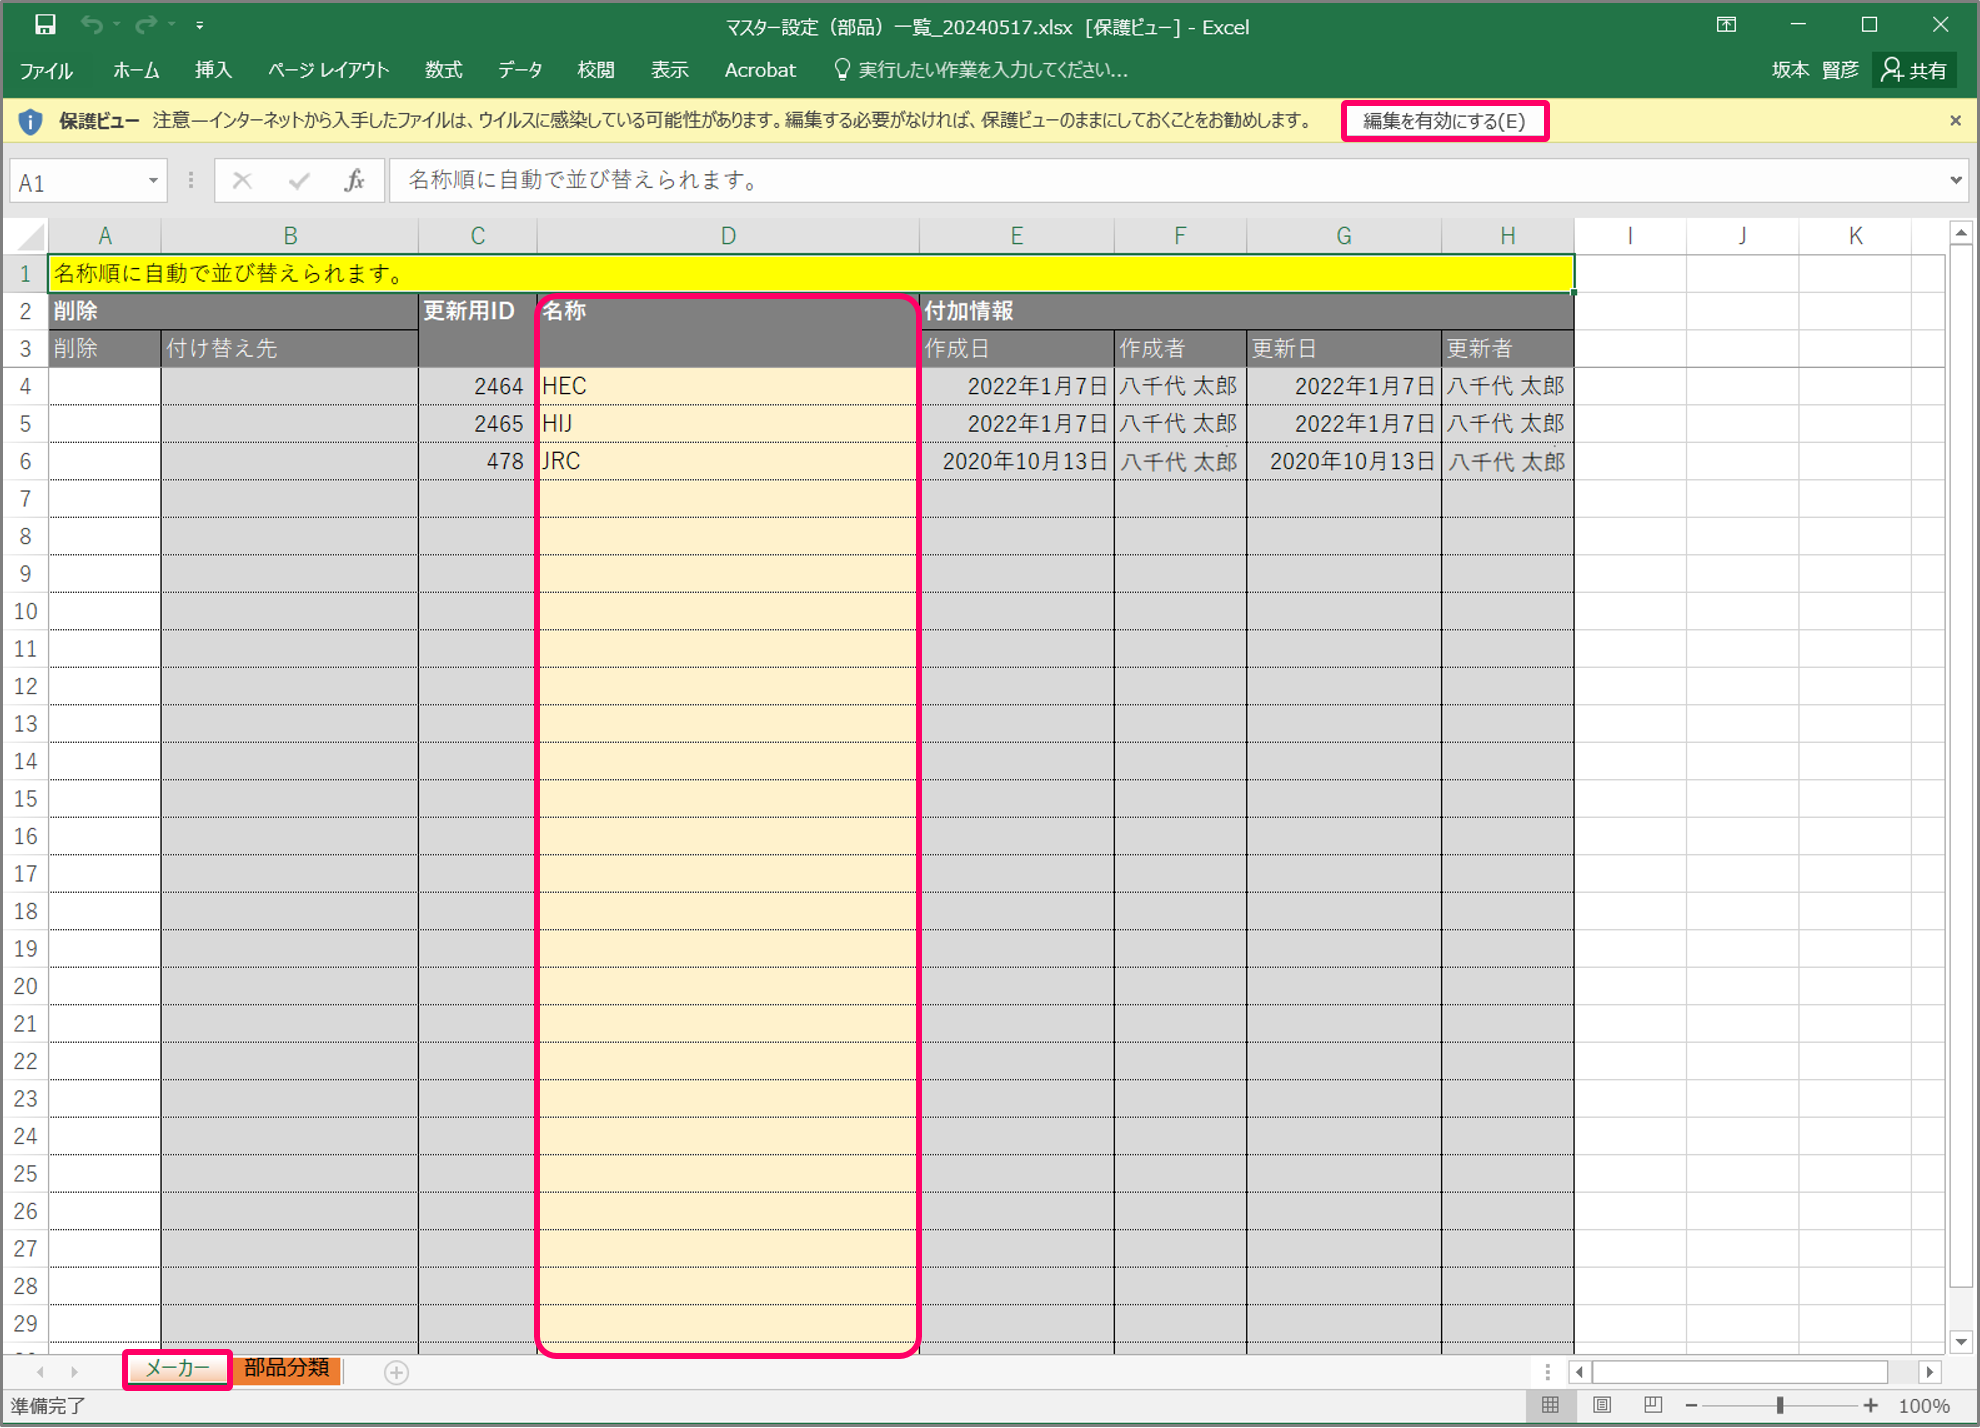Click the 共有 share button
This screenshot has height=1428, width=1980.
click(x=1914, y=70)
